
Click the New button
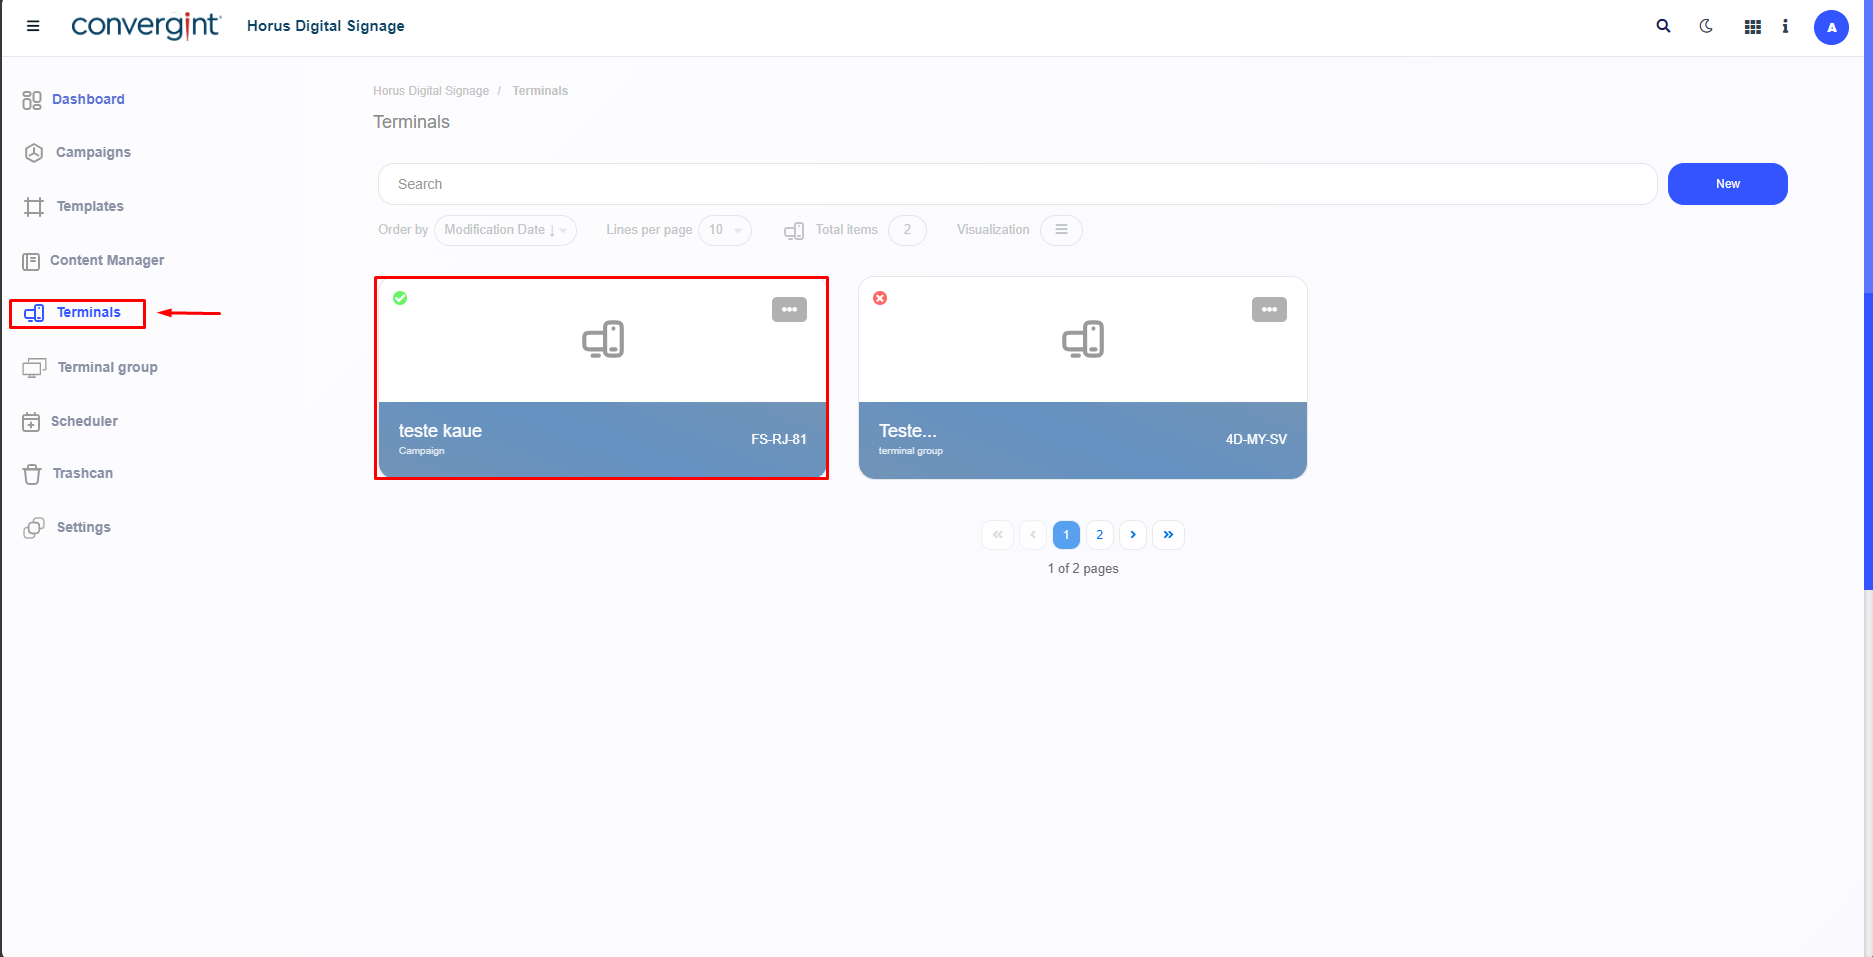(1727, 184)
